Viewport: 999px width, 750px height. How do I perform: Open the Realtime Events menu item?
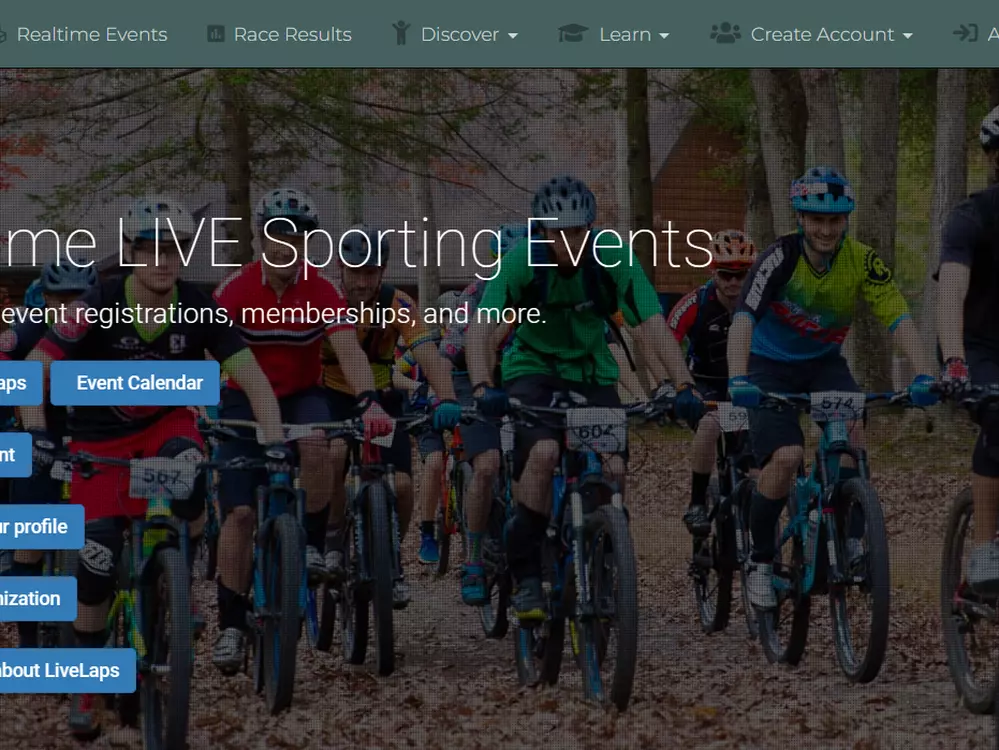coord(92,34)
